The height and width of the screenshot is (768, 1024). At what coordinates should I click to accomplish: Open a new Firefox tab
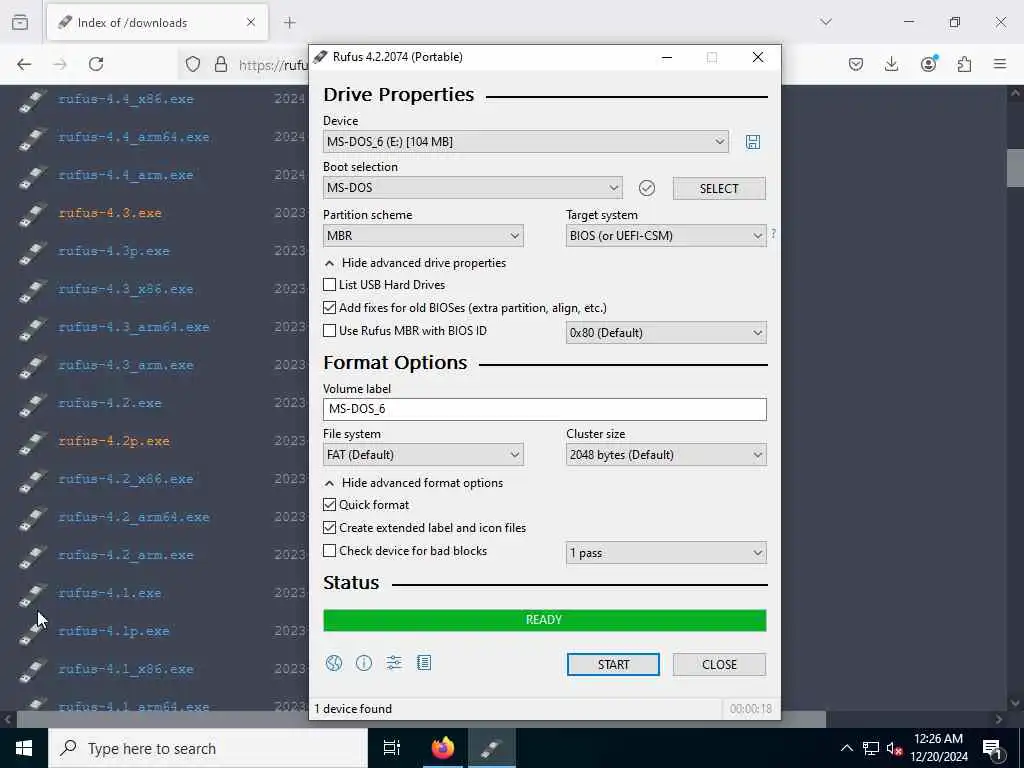[x=290, y=22]
